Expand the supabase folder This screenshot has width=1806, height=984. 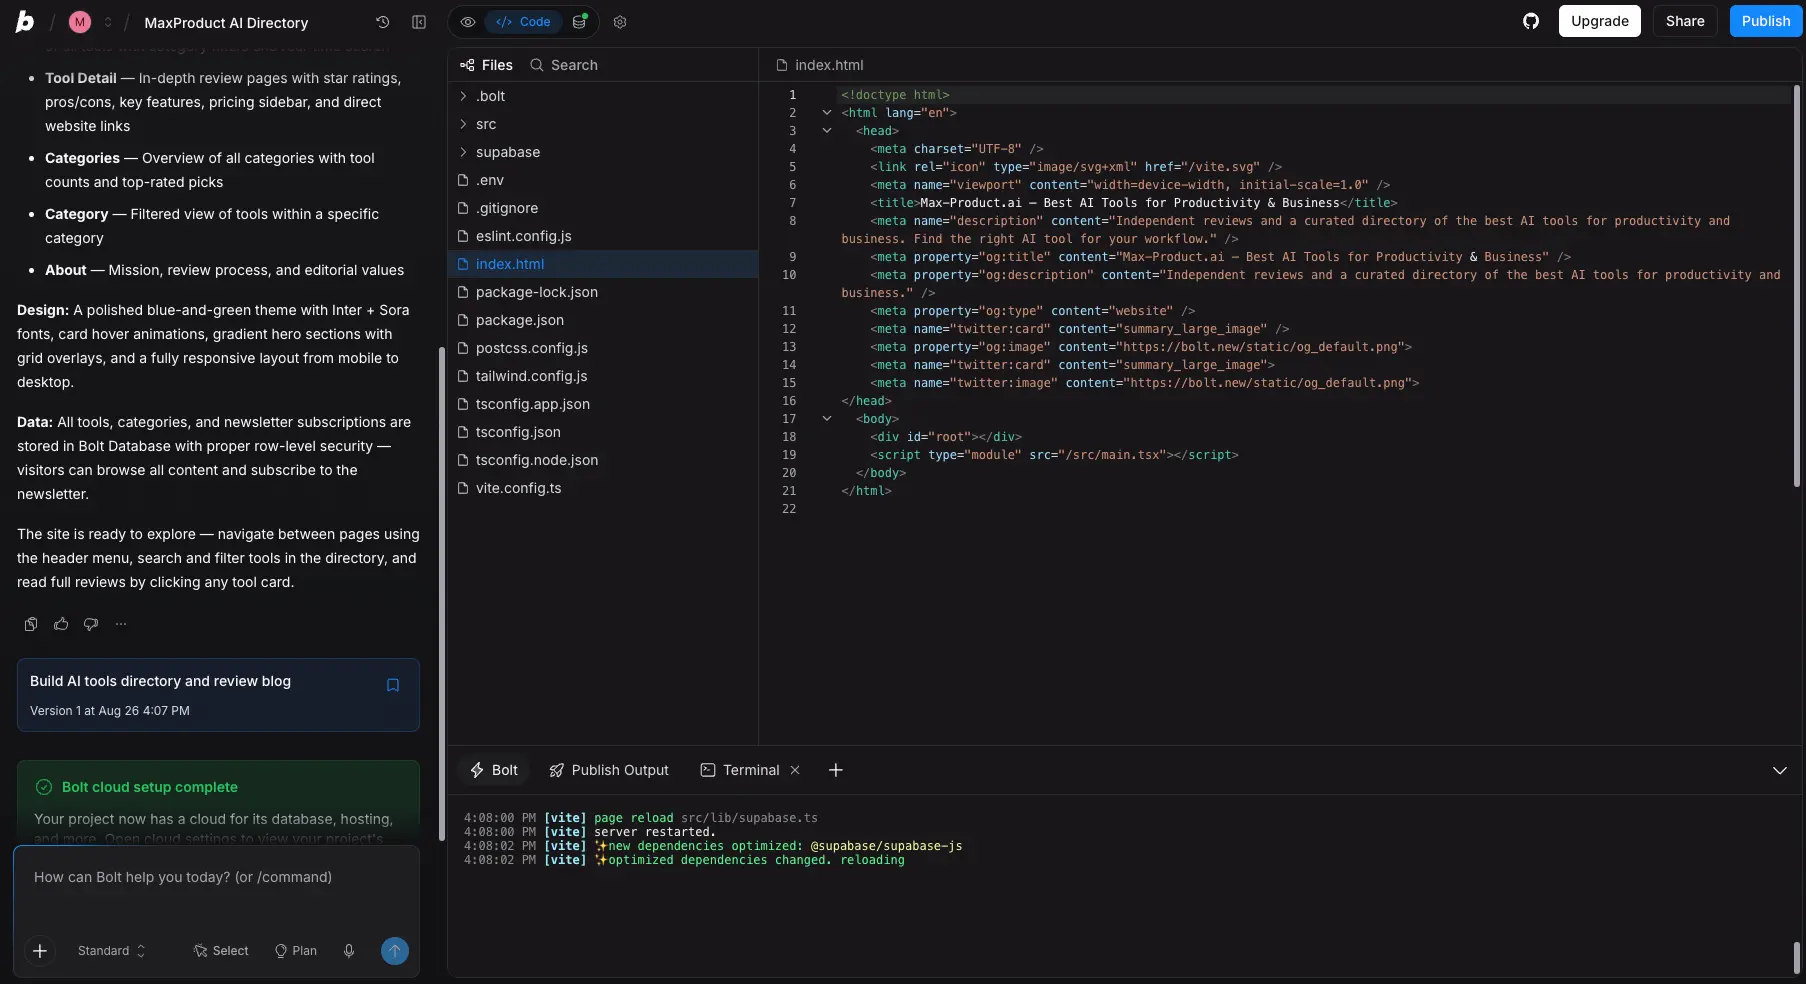coord(603,152)
